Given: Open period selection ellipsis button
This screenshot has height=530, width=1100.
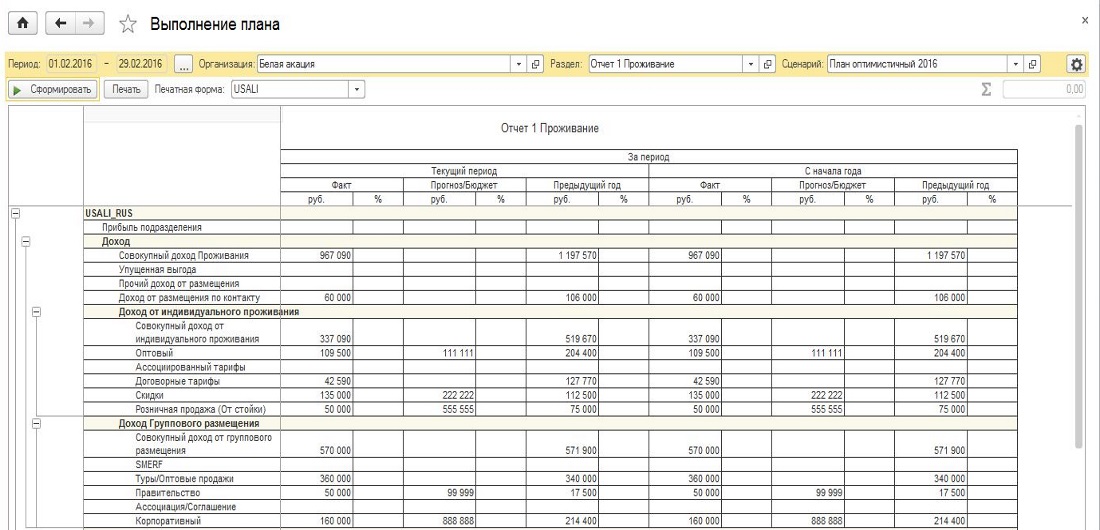Looking at the screenshot, I should pyautogui.click(x=183, y=64).
